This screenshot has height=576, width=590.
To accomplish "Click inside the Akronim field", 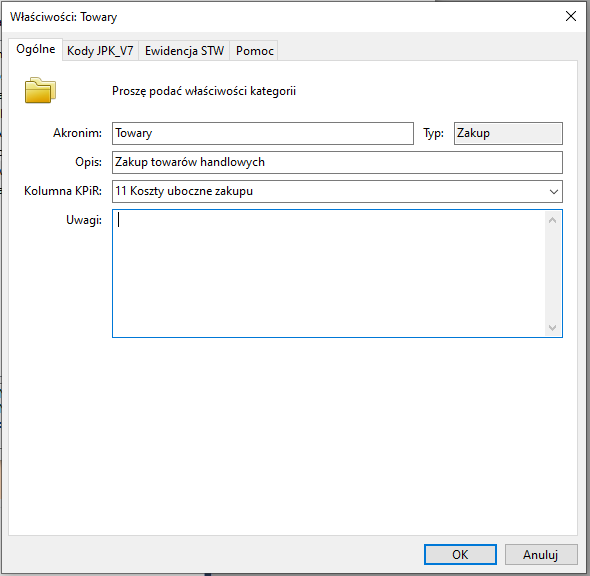I will pyautogui.click(x=263, y=133).
